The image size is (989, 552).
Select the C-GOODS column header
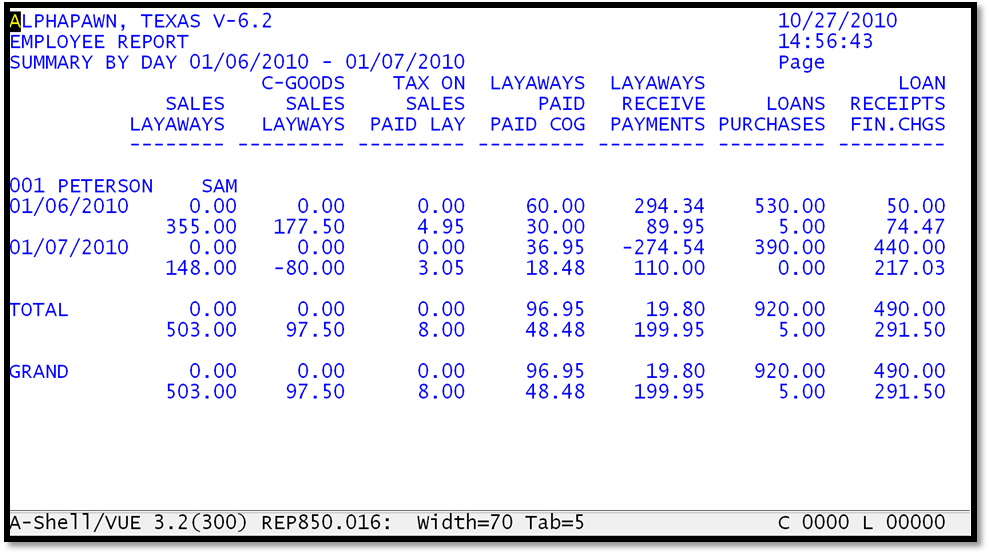(x=303, y=83)
